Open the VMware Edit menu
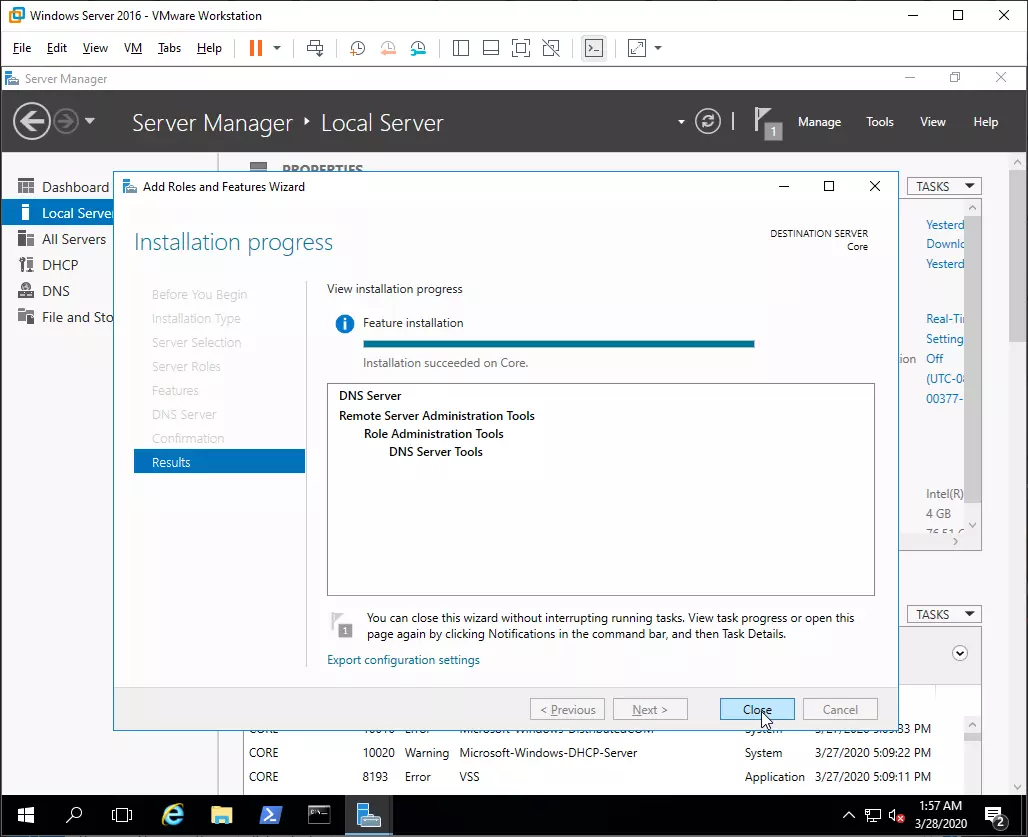 tap(56, 48)
